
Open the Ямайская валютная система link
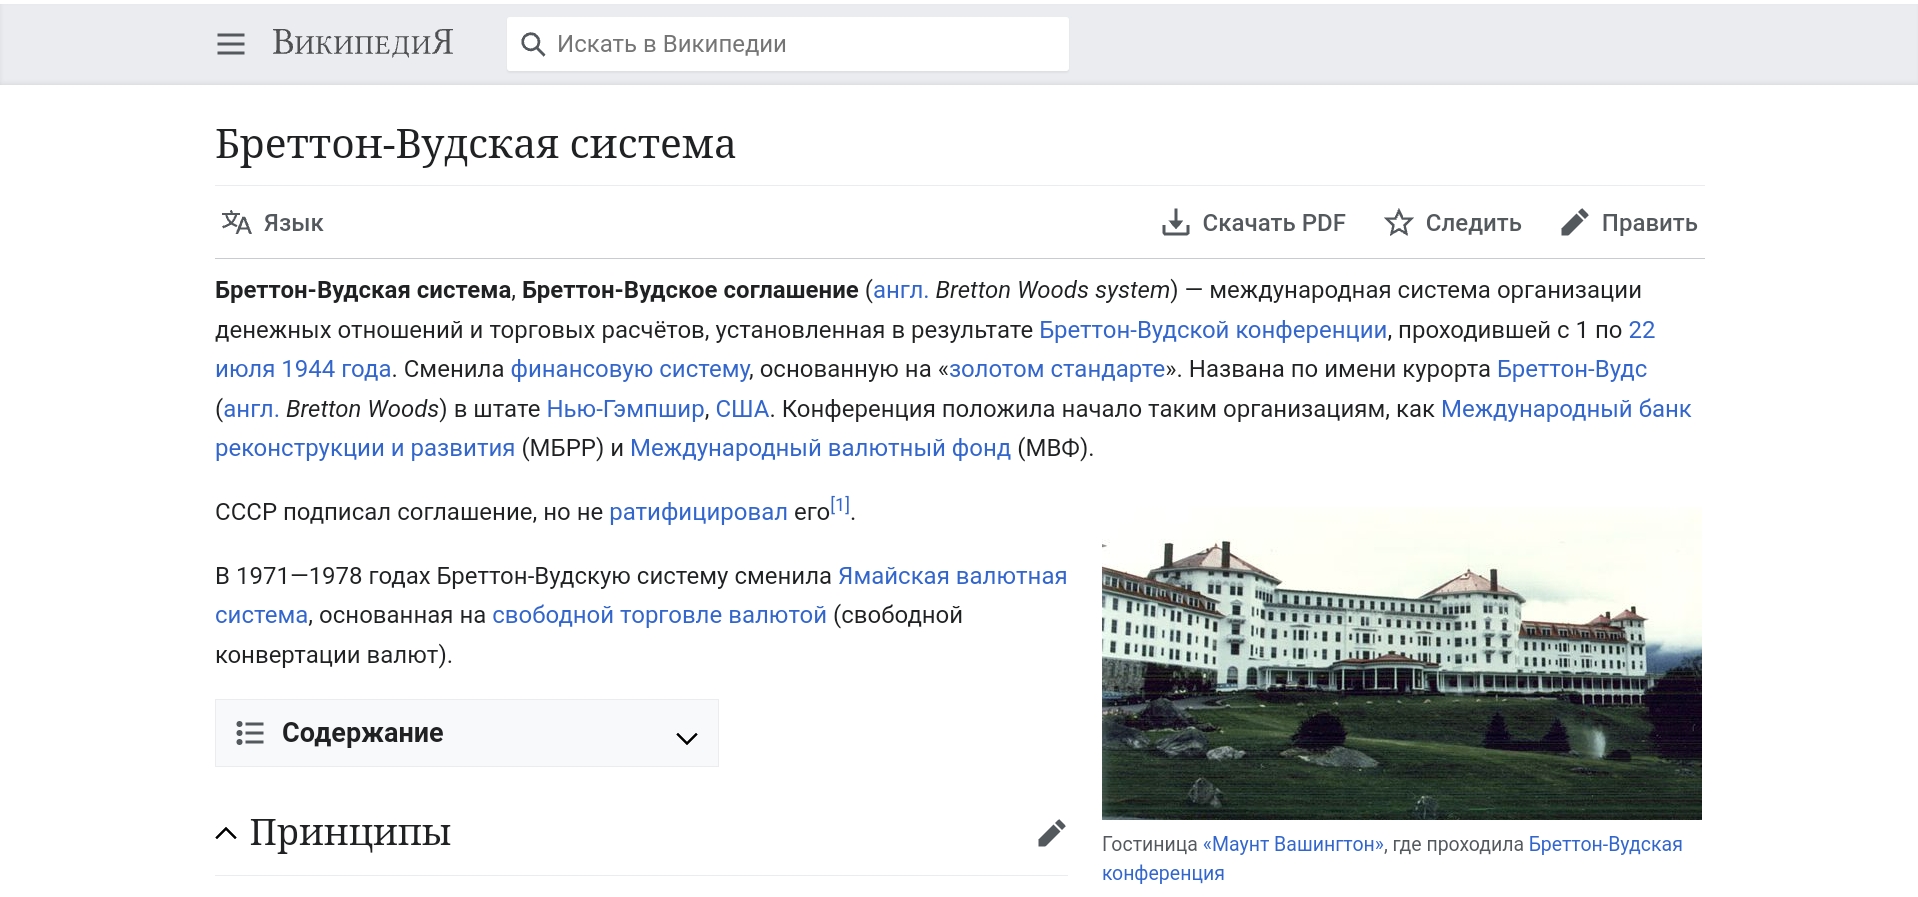(952, 576)
